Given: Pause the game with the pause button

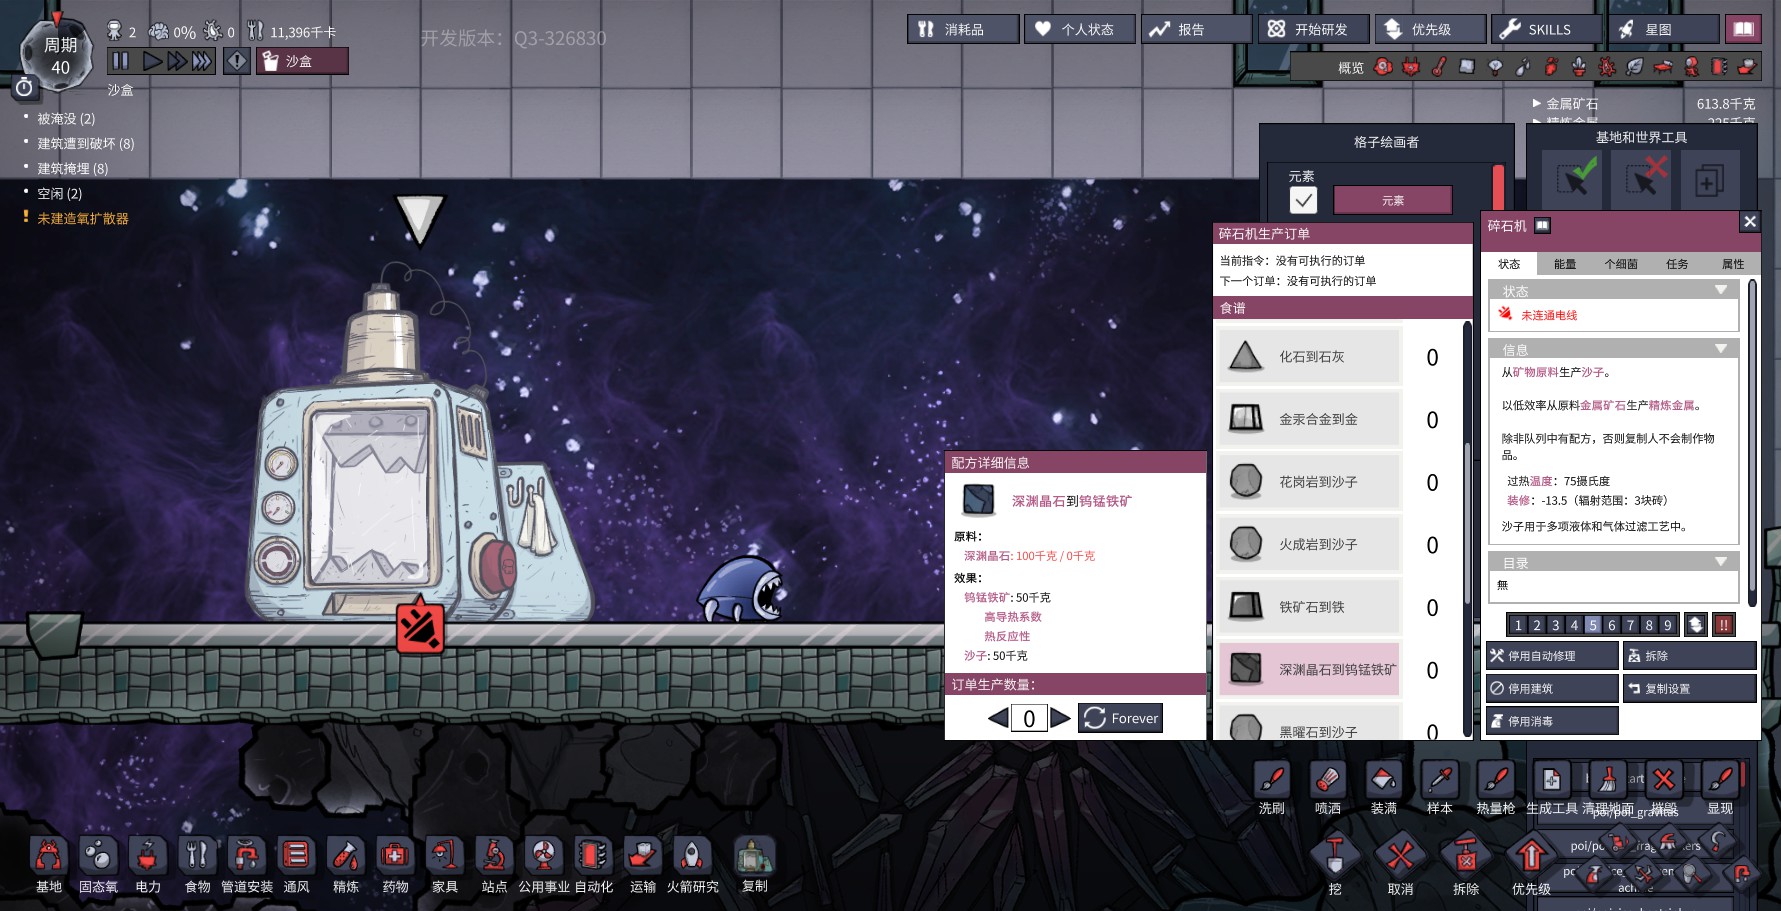Looking at the screenshot, I should coord(121,61).
